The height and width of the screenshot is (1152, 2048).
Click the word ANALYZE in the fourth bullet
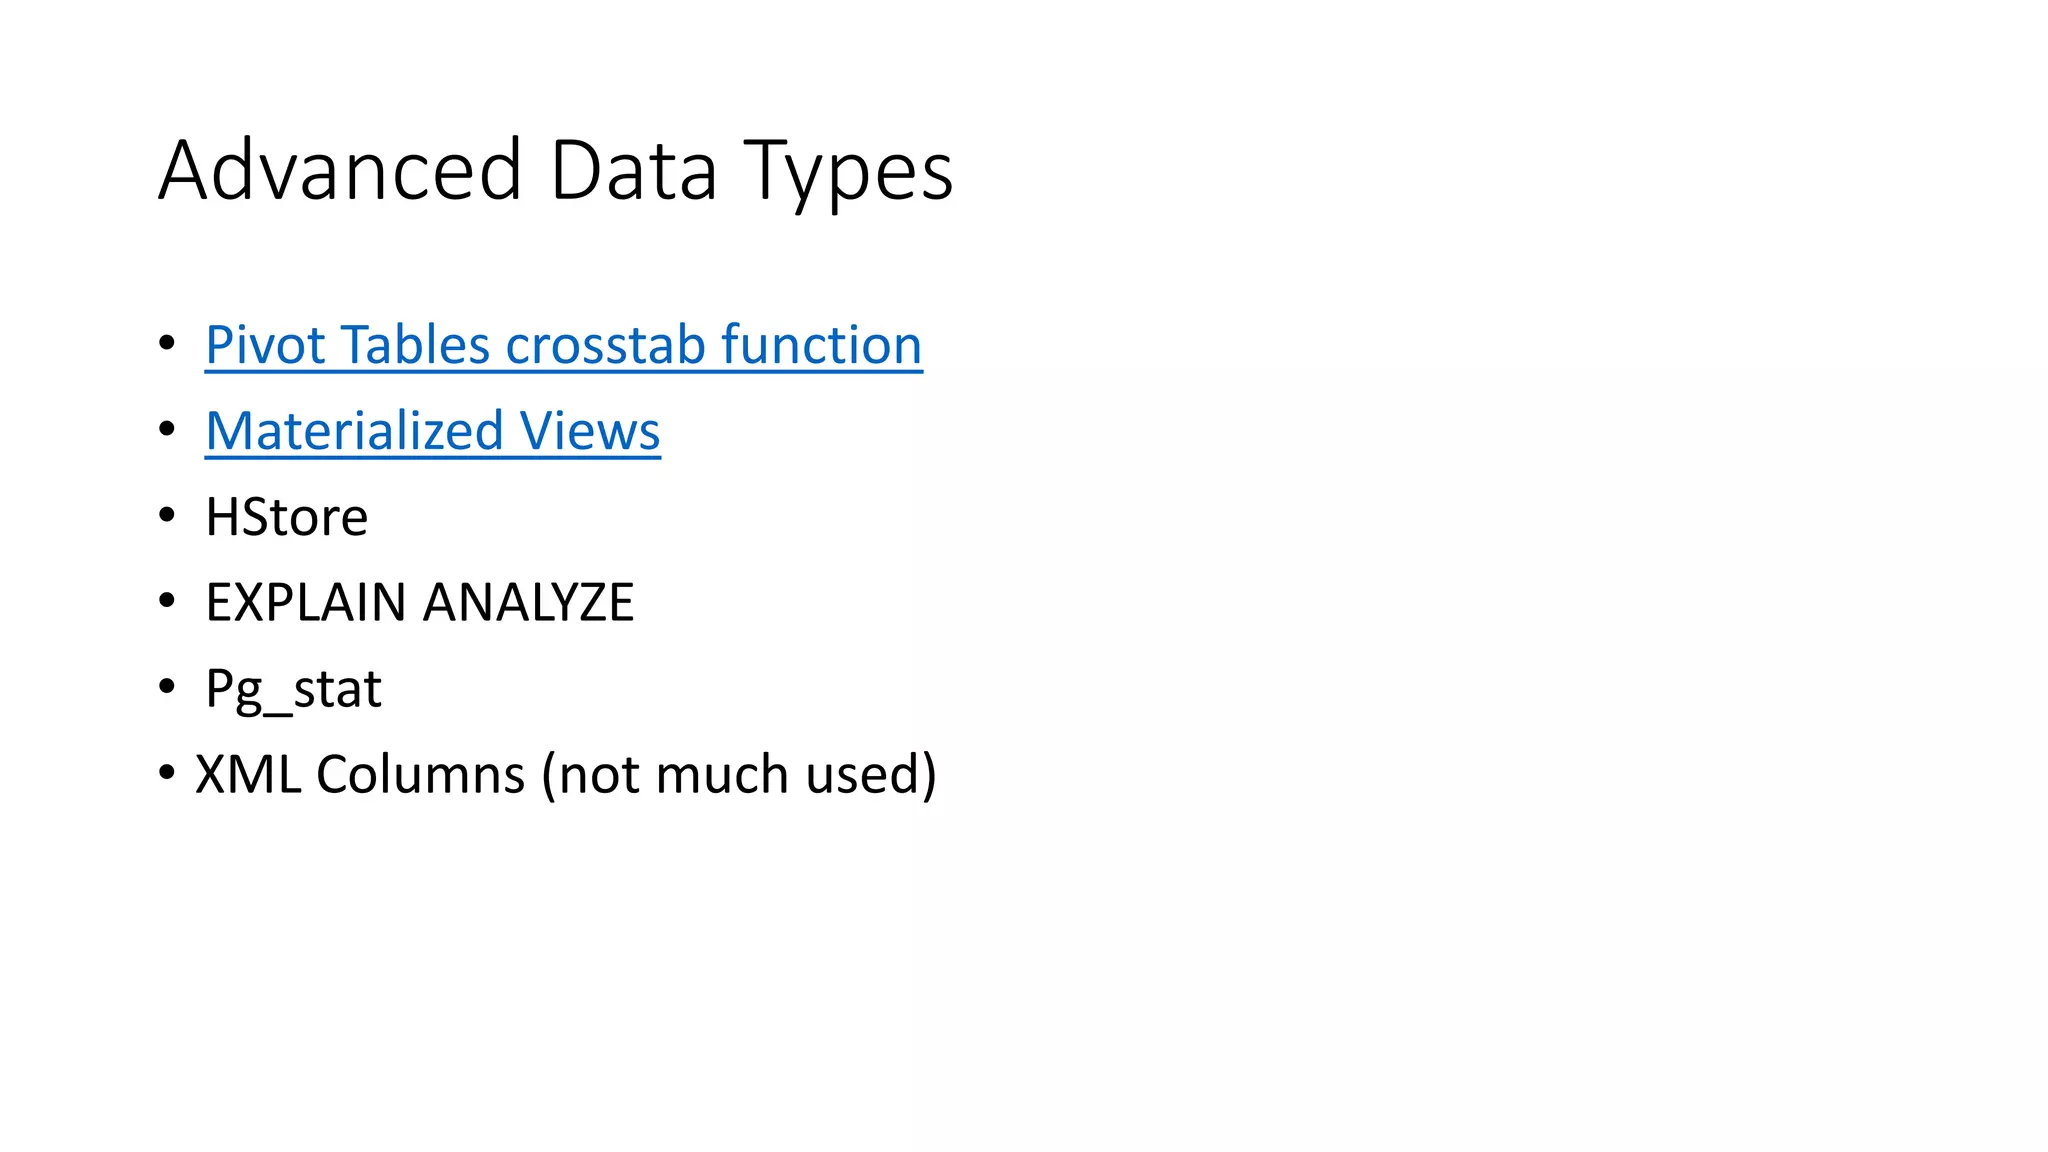[x=528, y=603]
